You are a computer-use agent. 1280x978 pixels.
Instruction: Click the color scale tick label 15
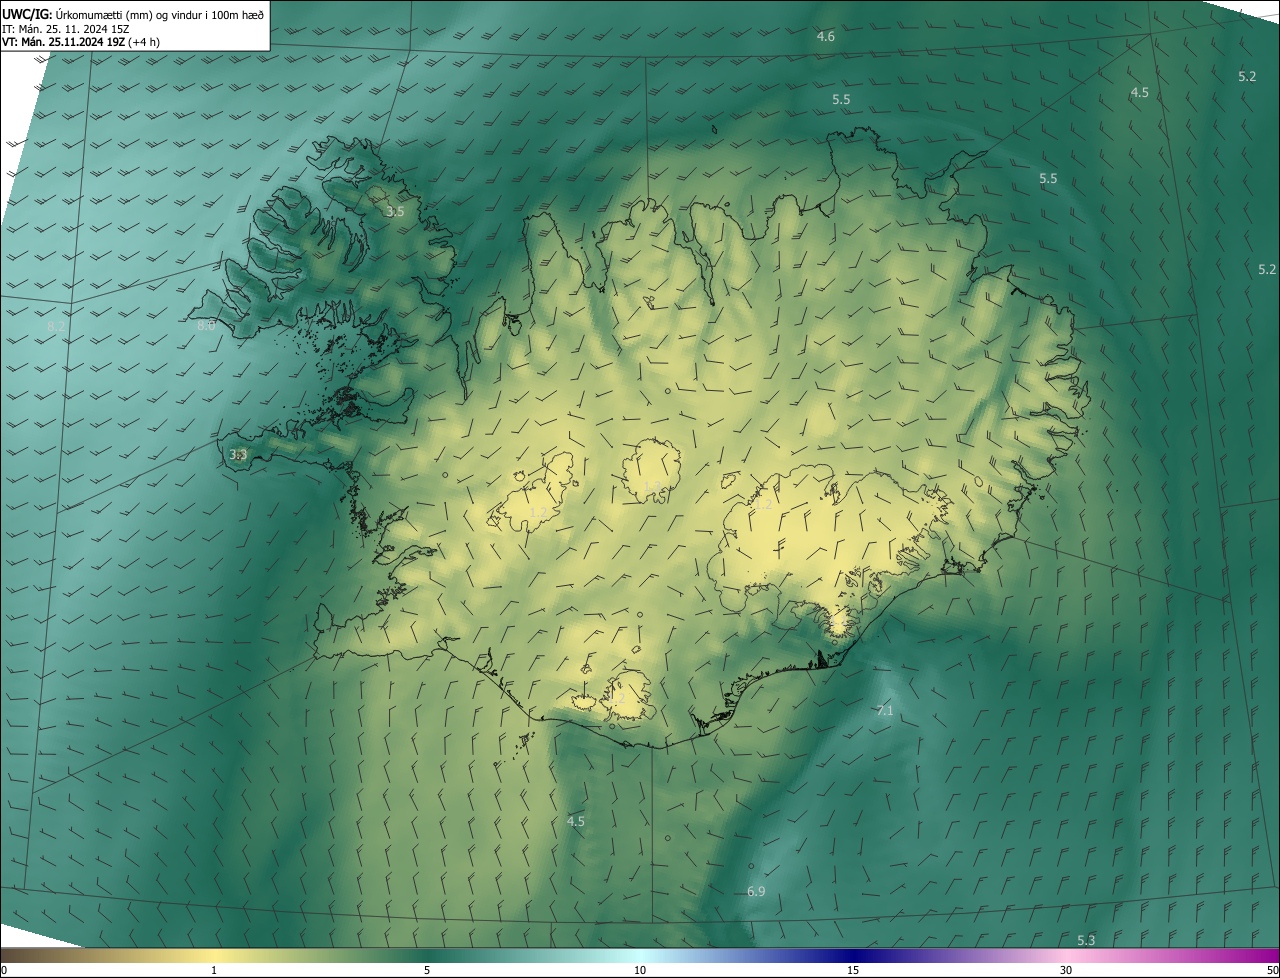(x=853, y=971)
